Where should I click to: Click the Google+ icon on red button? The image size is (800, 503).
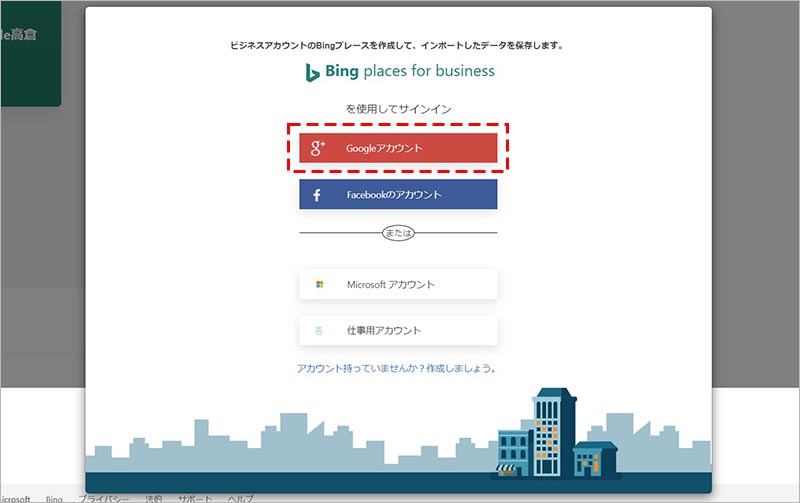click(318, 148)
